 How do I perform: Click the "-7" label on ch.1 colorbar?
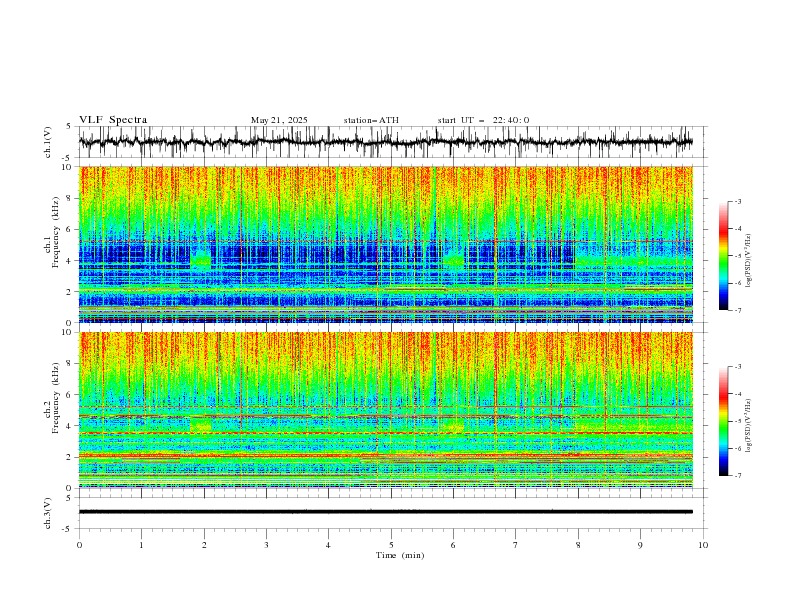pos(738,310)
